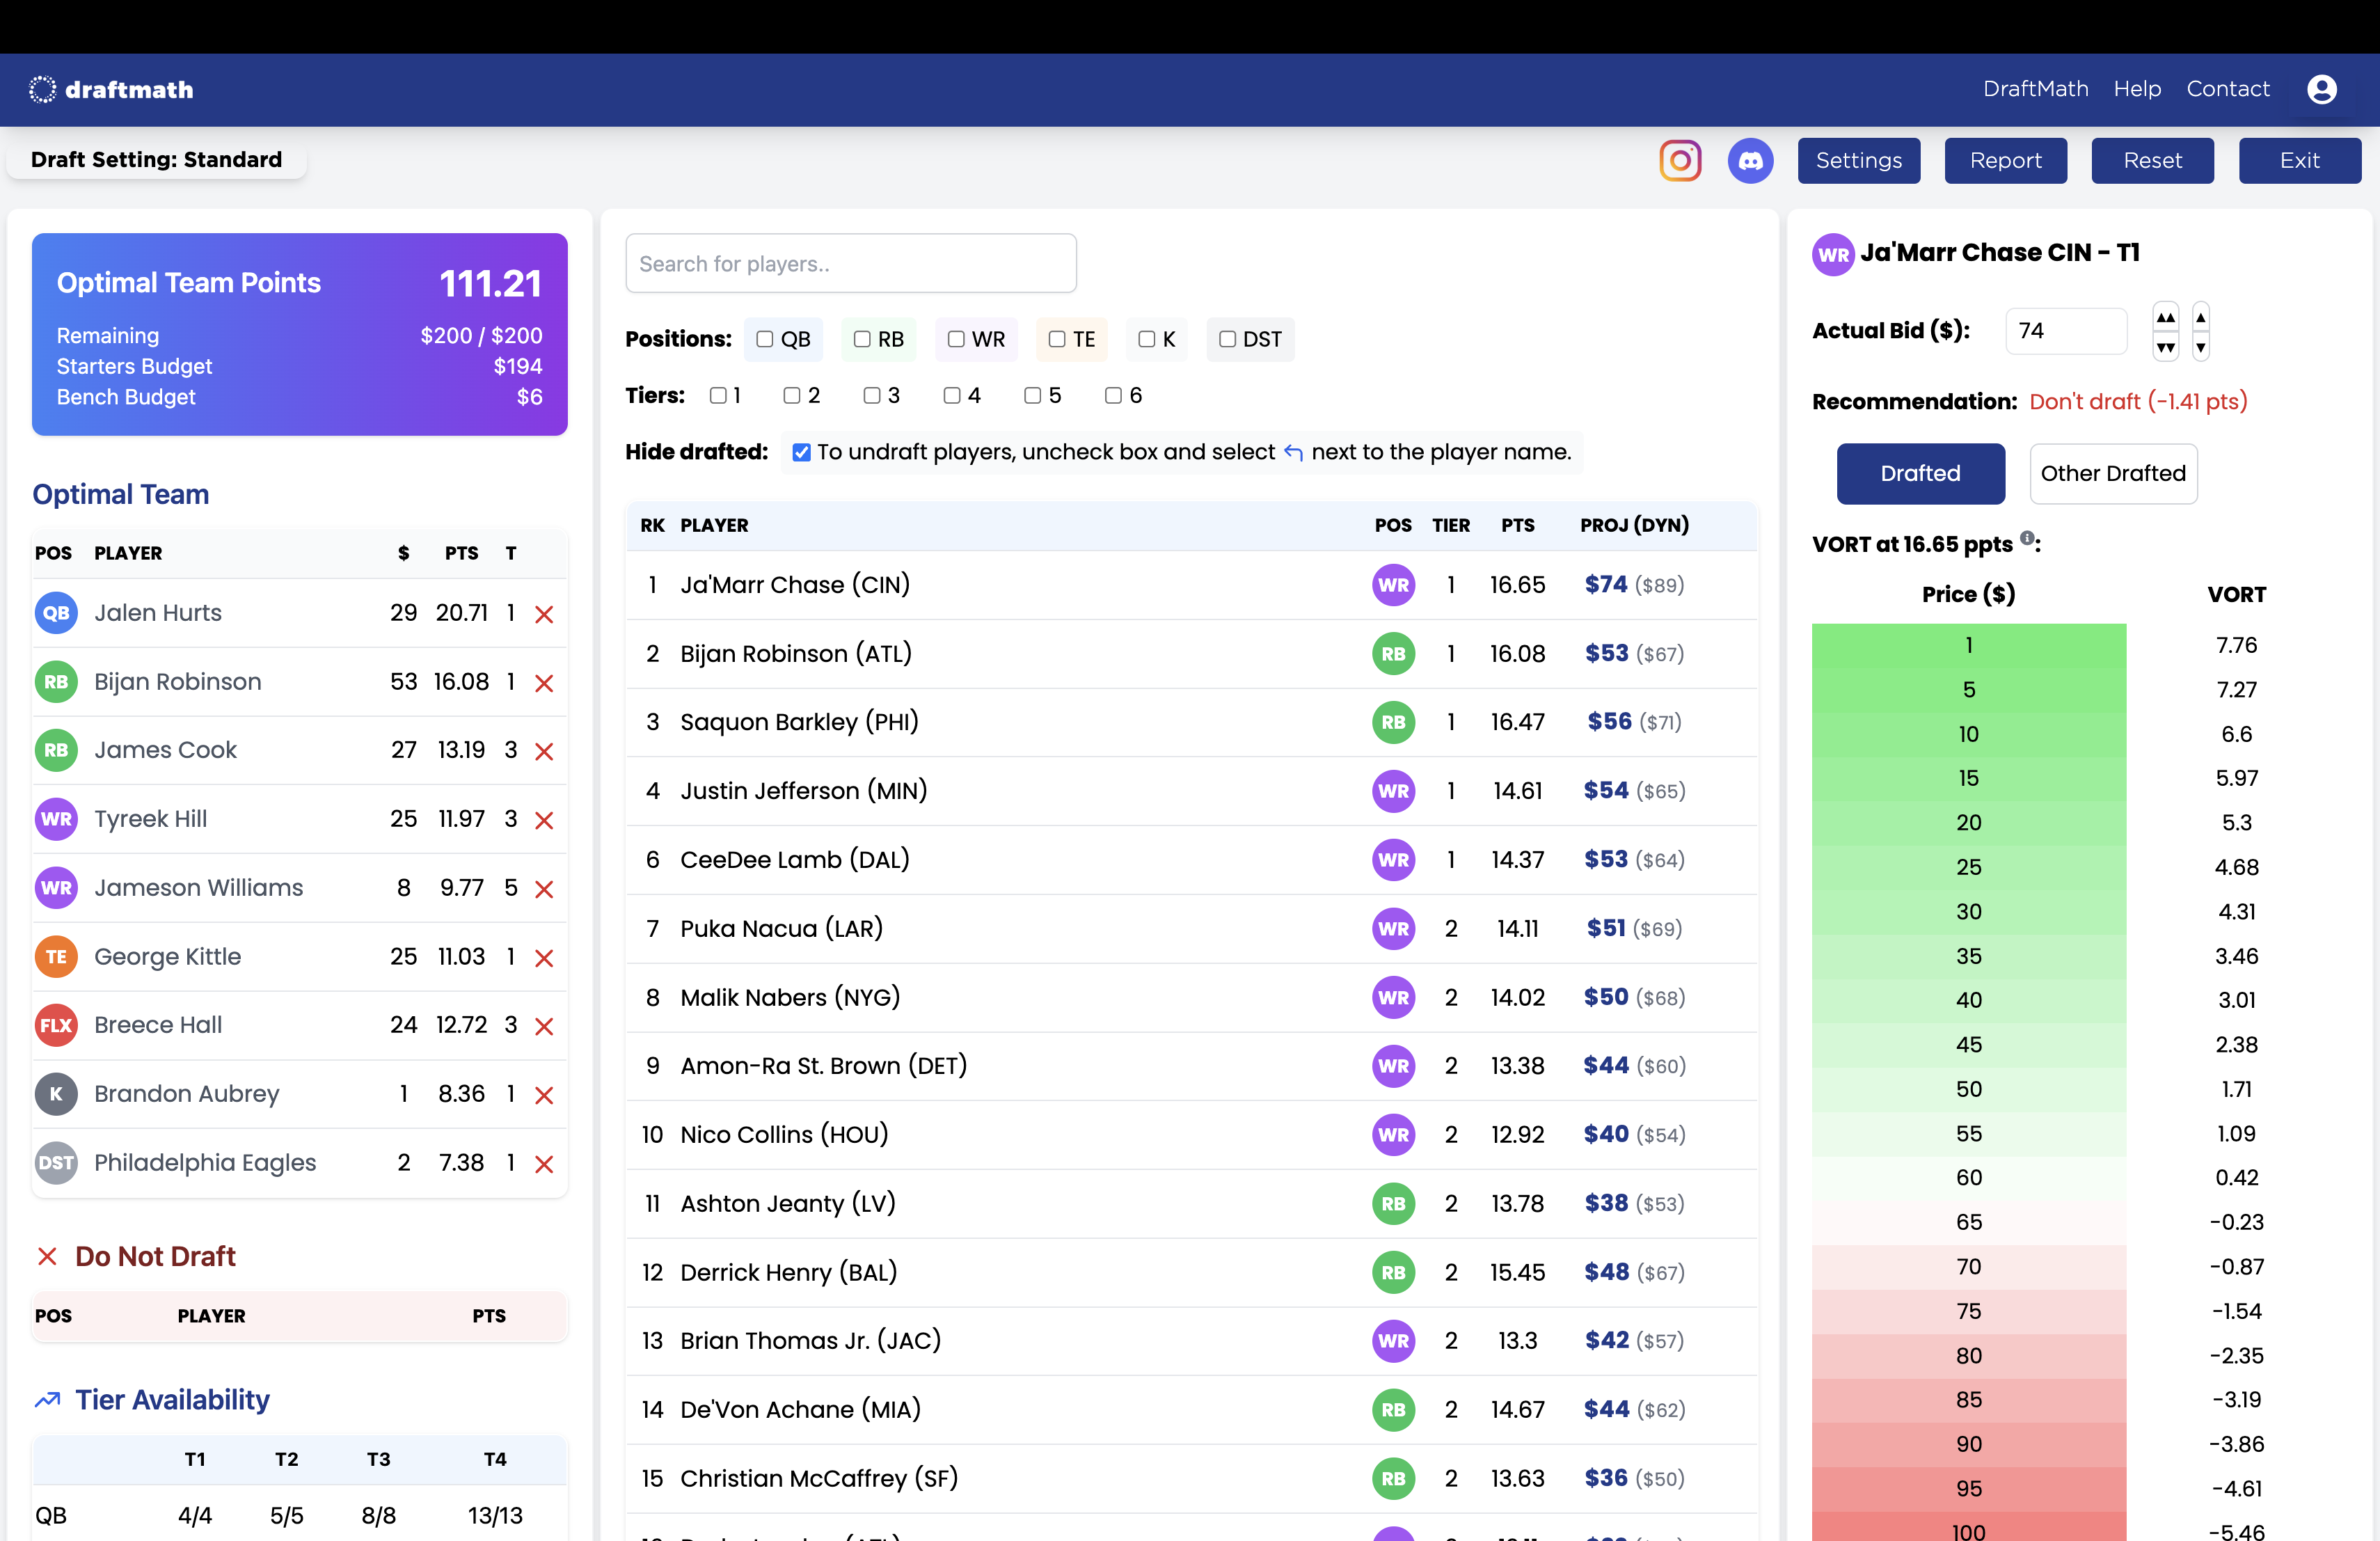Open the user account profile icon
Image resolution: width=2380 pixels, height=1541 pixels.
pyautogui.click(x=2321, y=90)
